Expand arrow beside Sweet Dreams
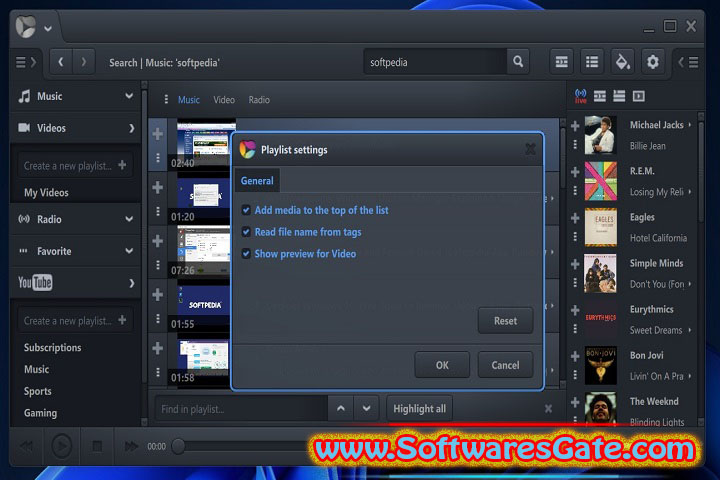The height and width of the screenshot is (480, 720). click(x=690, y=330)
